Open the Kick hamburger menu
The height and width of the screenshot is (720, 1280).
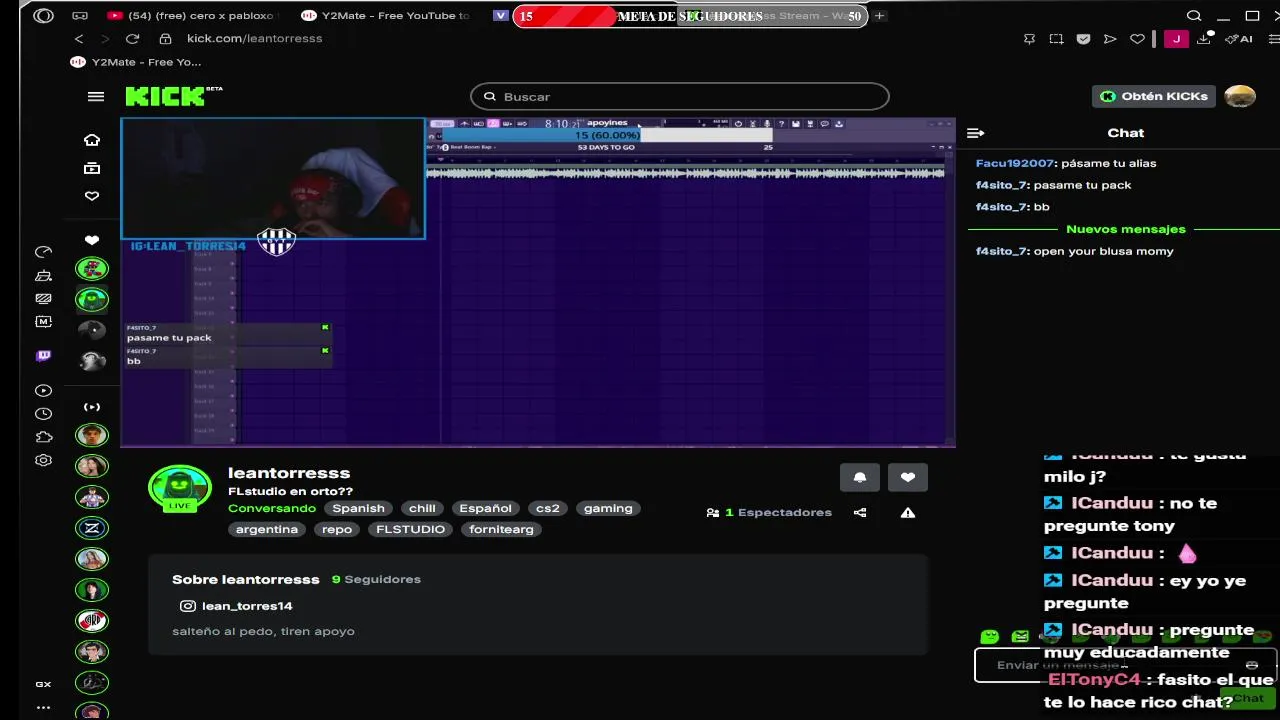pos(96,97)
